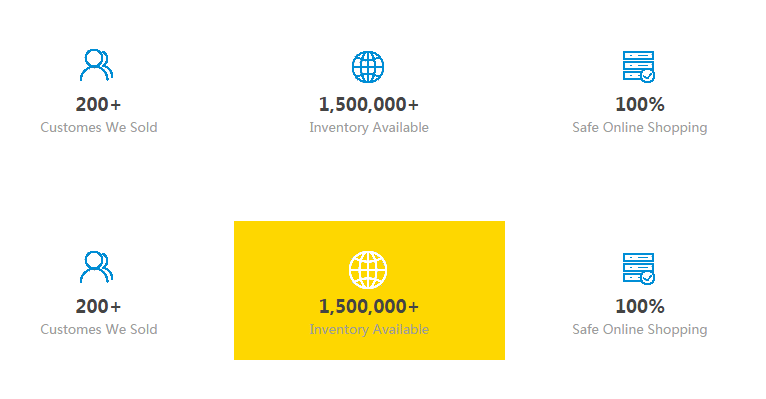The image size is (766, 399).
Task: Select the upper row 200+ figure
Action: [x=98, y=105]
